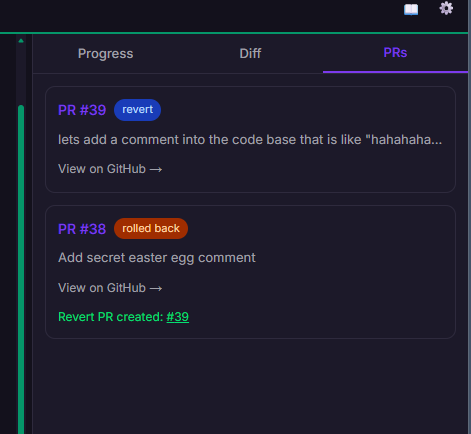View PR #39 on GitHub
This screenshot has width=471, height=434.
(110, 169)
